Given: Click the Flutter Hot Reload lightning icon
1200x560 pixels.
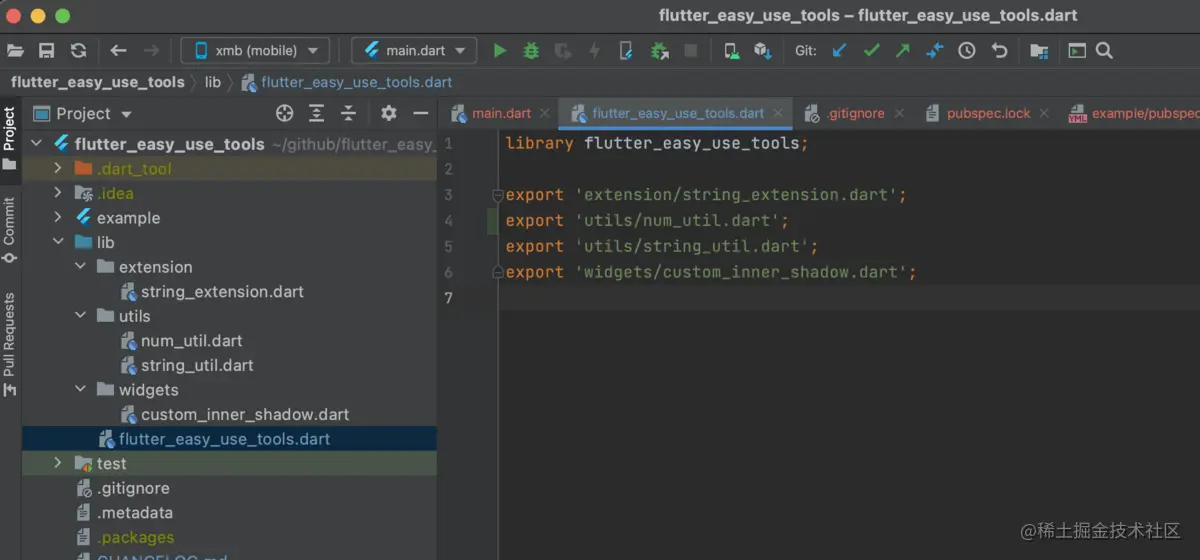Looking at the screenshot, I should click(x=595, y=50).
